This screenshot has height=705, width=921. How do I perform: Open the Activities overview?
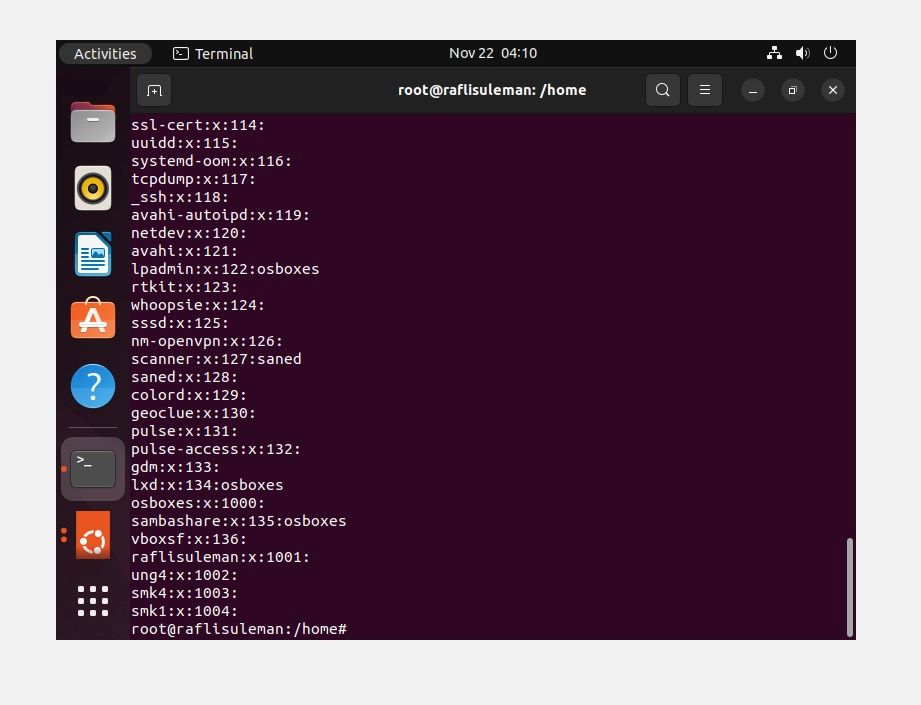click(x=105, y=53)
